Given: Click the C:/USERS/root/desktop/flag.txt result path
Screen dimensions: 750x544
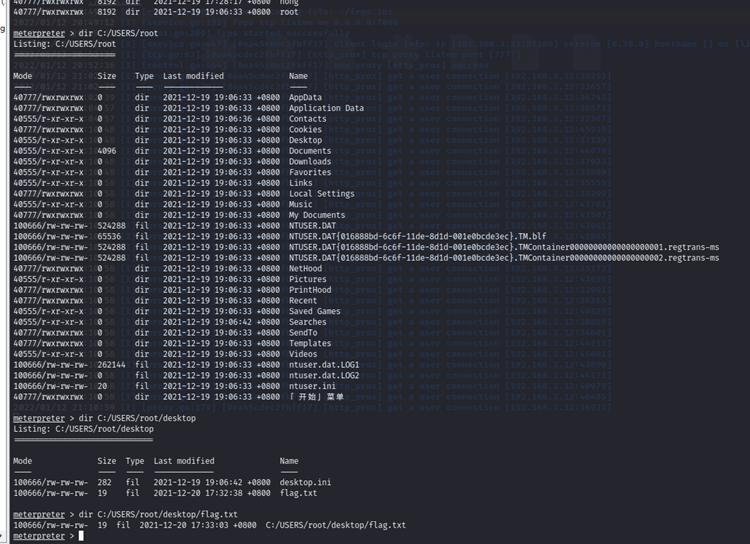Looking at the screenshot, I should 336,525.
